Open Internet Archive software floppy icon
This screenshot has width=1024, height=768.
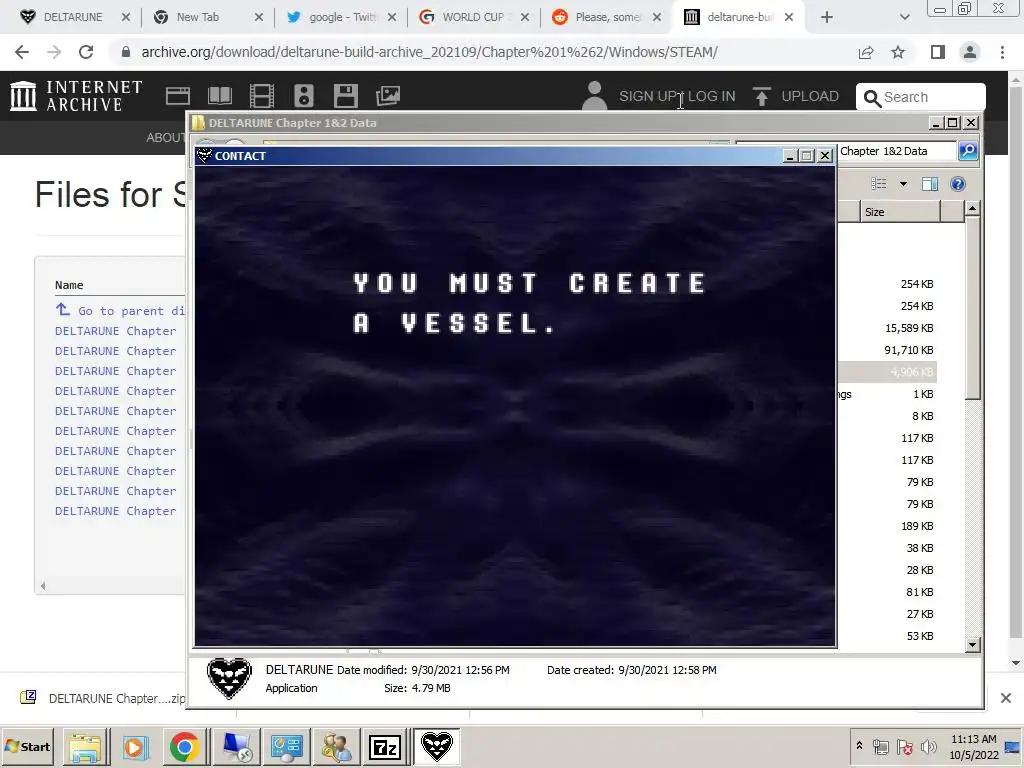(345, 96)
